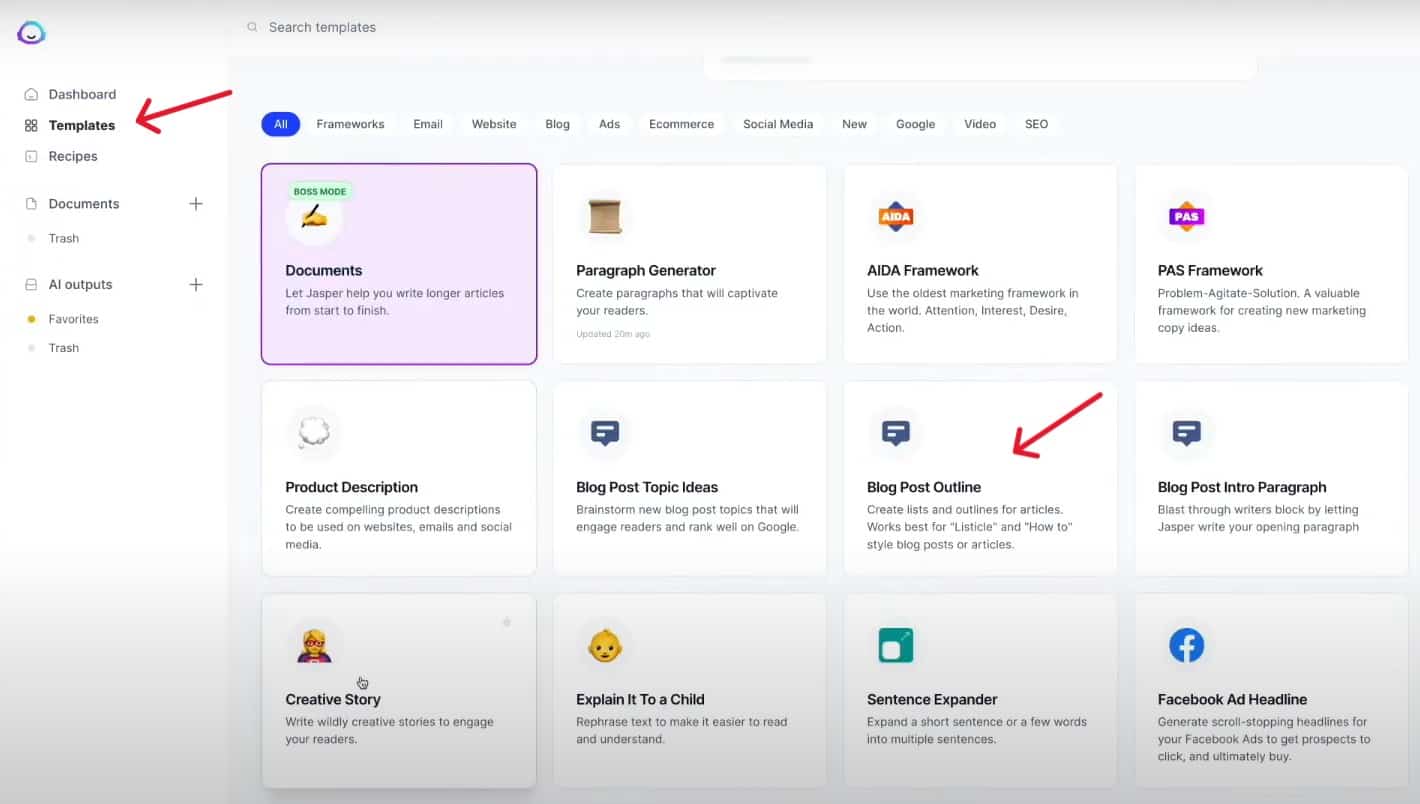Click the AIDA Framework diamond icon
The height and width of the screenshot is (804, 1420).
point(895,215)
